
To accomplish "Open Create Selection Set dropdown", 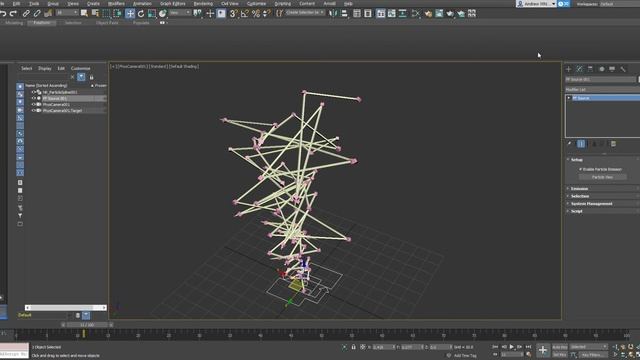I will 305,13.
